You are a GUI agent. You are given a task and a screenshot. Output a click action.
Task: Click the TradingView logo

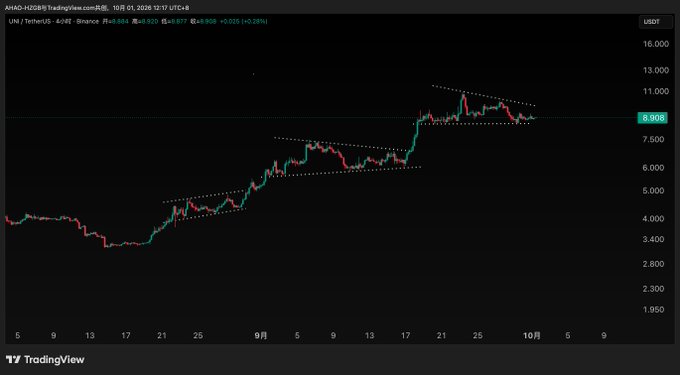(x=45, y=359)
